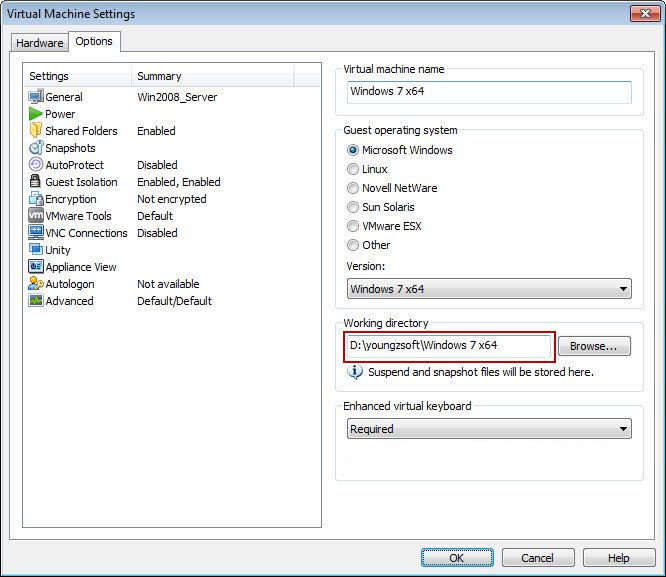Image resolution: width=666 pixels, height=577 pixels.
Task: Click the Advanced graph icon
Action: coord(36,300)
